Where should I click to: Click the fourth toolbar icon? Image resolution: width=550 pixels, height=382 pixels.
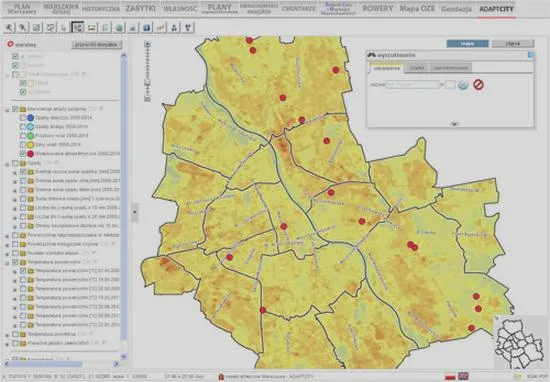click(x=51, y=27)
